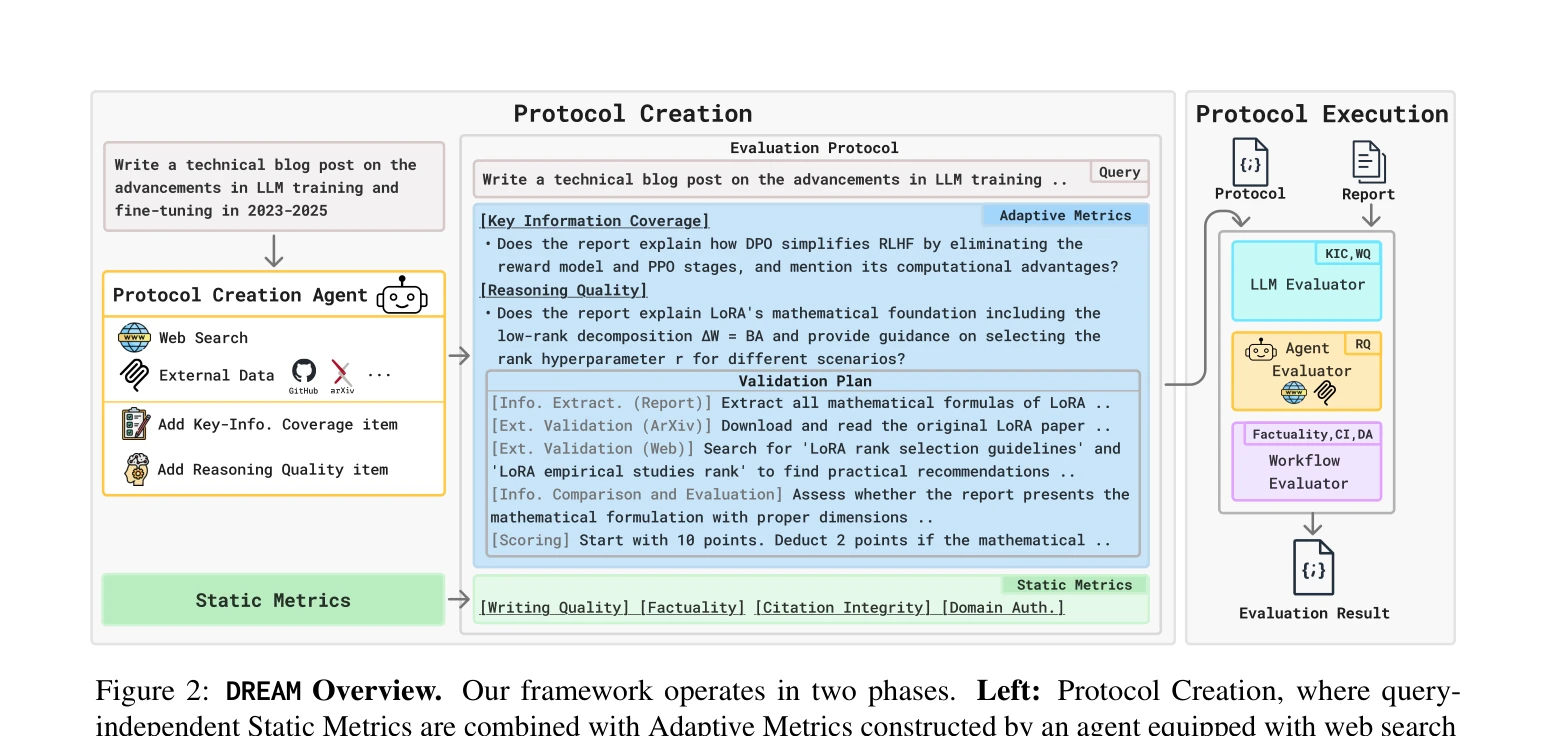Viewport: 1546px width, 736px height.
Task: Click the Static Metrics tag in protocol panel
Action: tap(1074, 585)
